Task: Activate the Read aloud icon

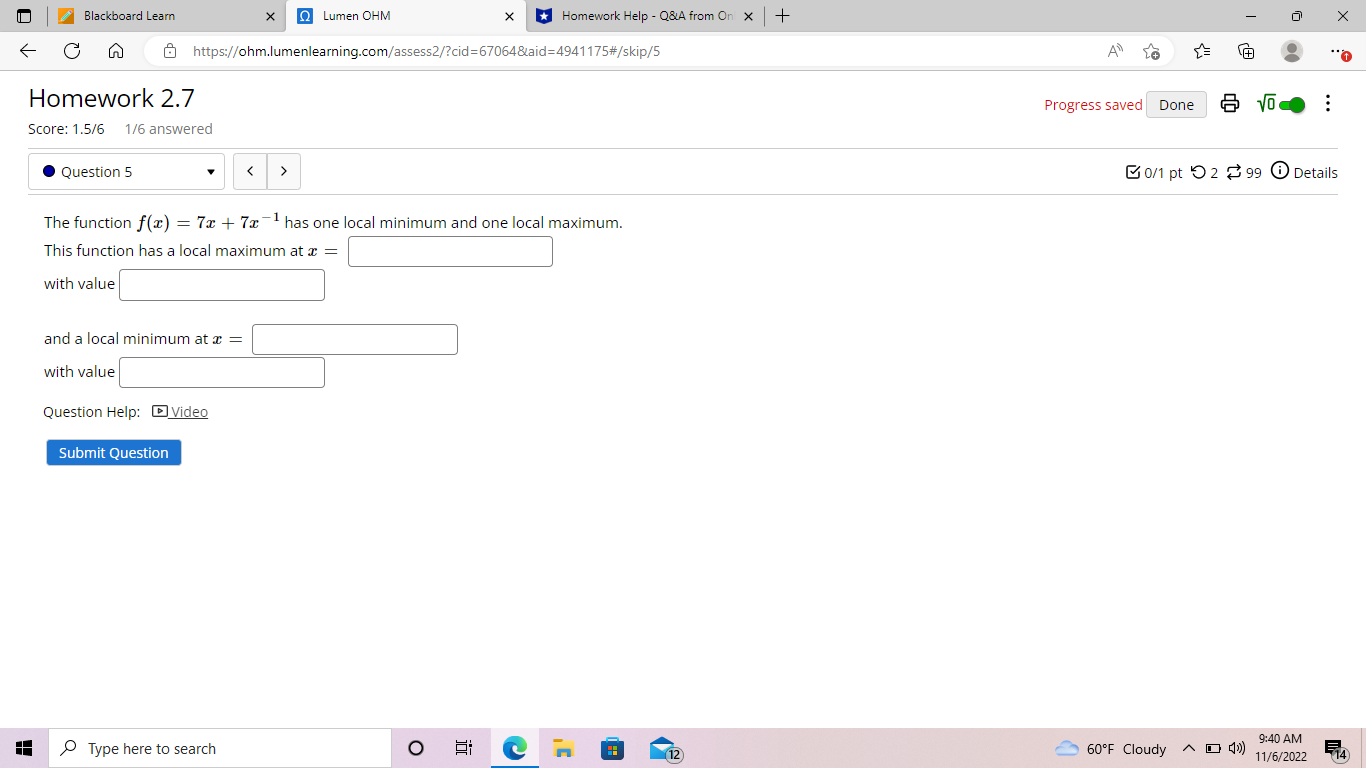Action: click(1114, 51)
